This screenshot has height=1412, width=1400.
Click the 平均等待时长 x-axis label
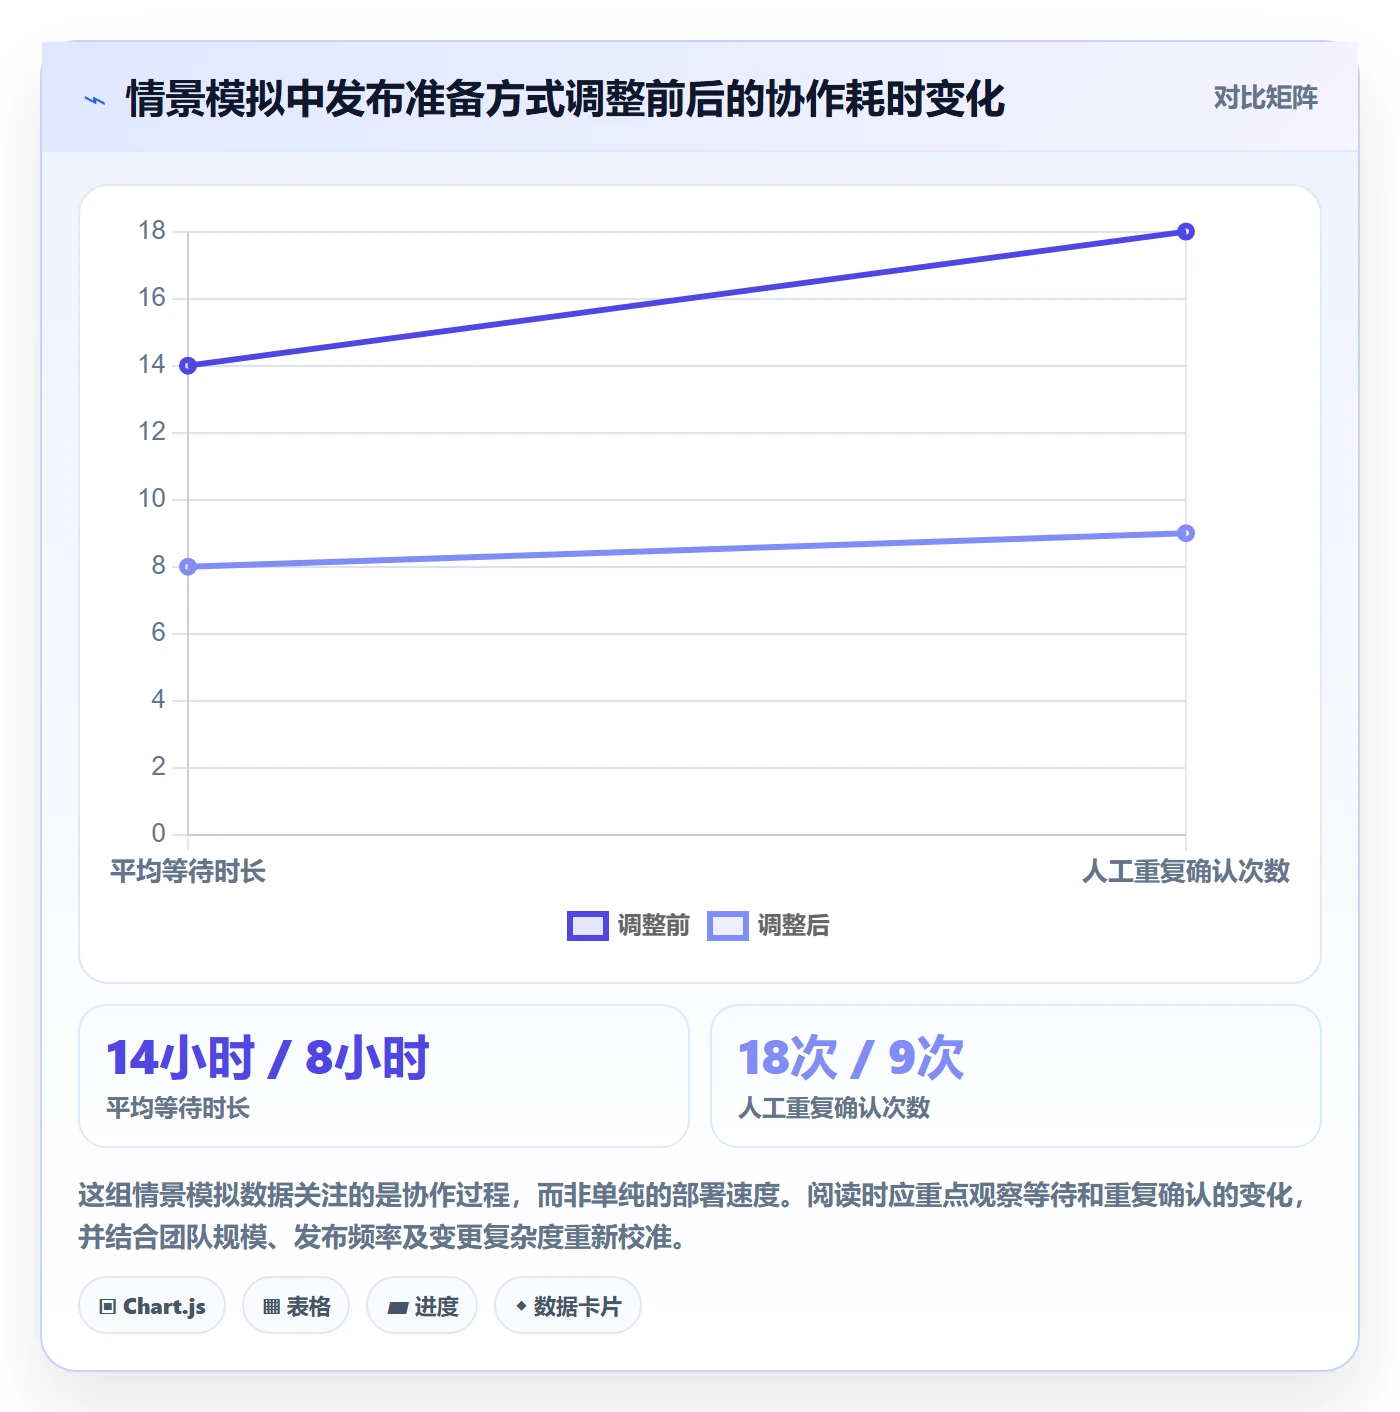coord(188,872)
